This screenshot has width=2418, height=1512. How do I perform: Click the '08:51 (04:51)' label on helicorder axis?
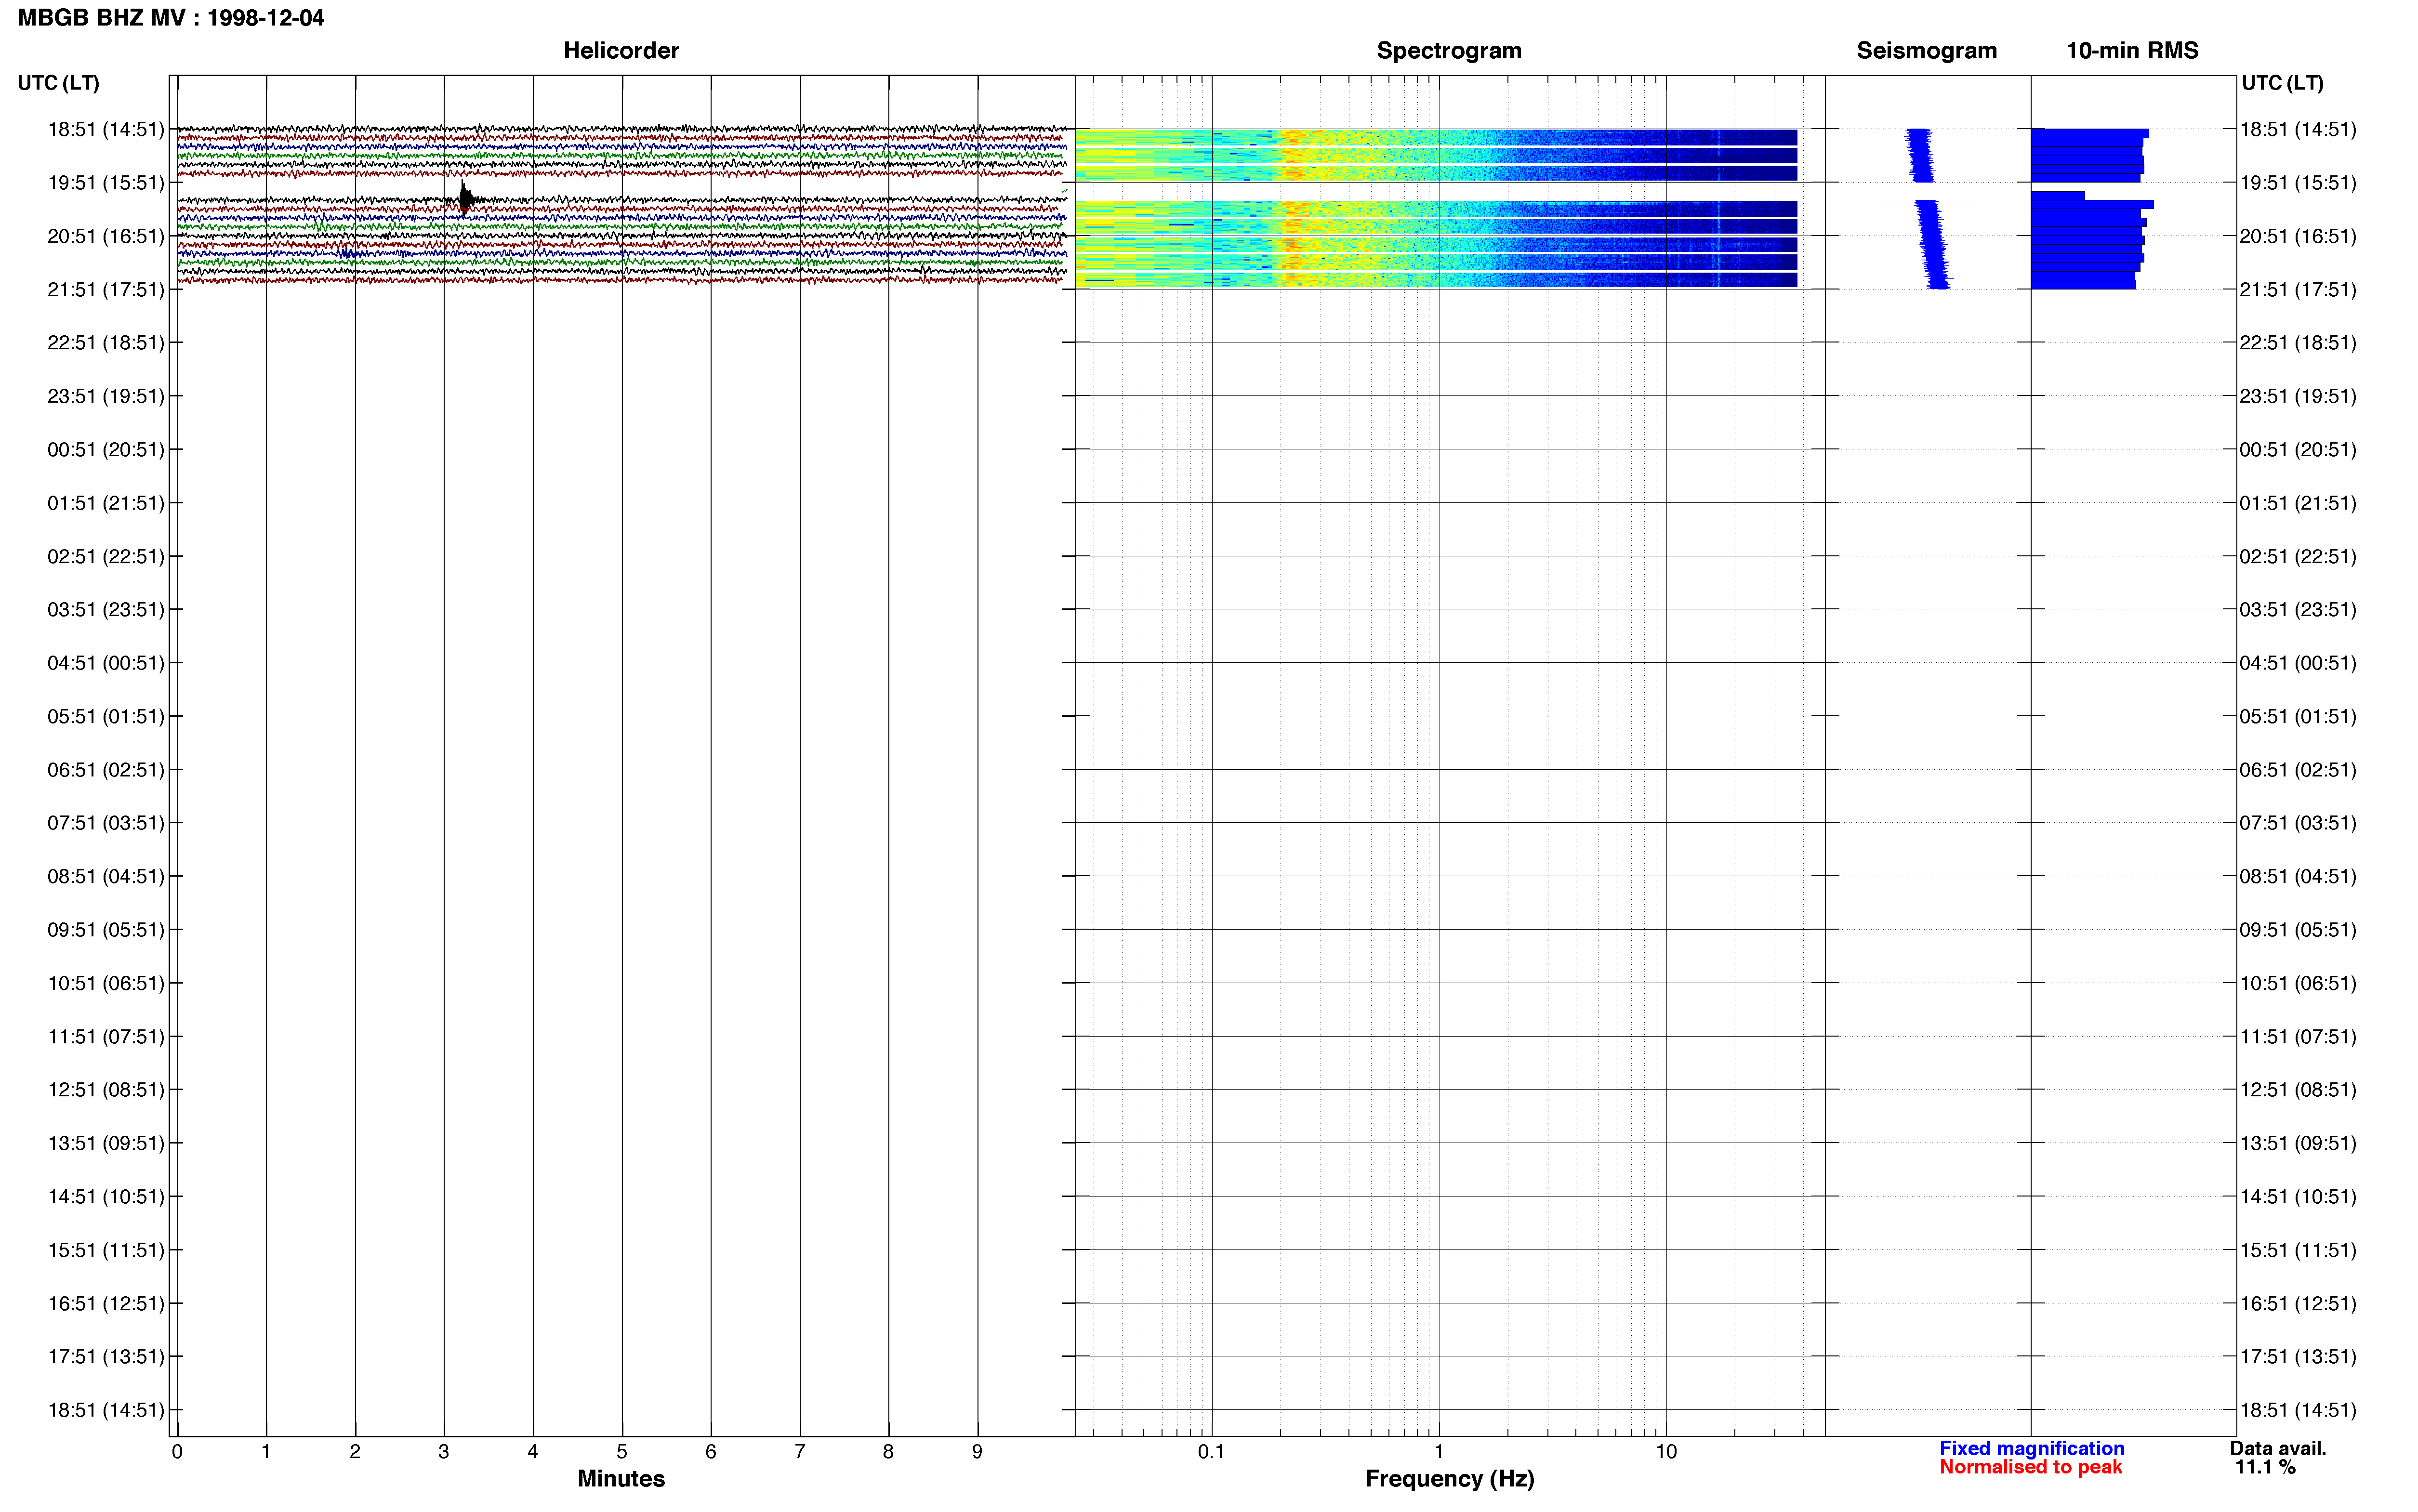click(105, 876)
